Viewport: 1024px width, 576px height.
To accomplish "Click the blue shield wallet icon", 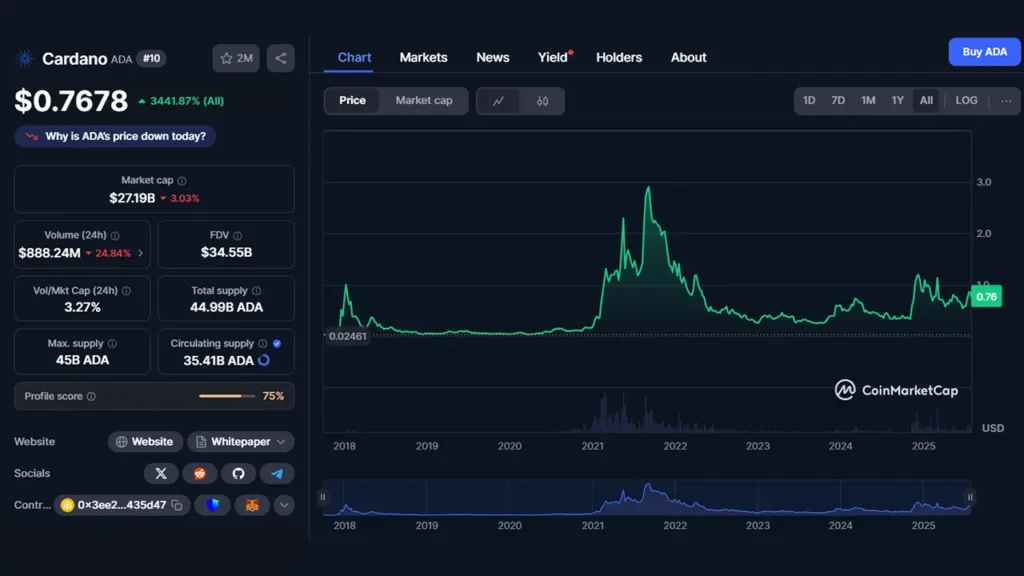I will pyautogui.click(x=213, y=505).
